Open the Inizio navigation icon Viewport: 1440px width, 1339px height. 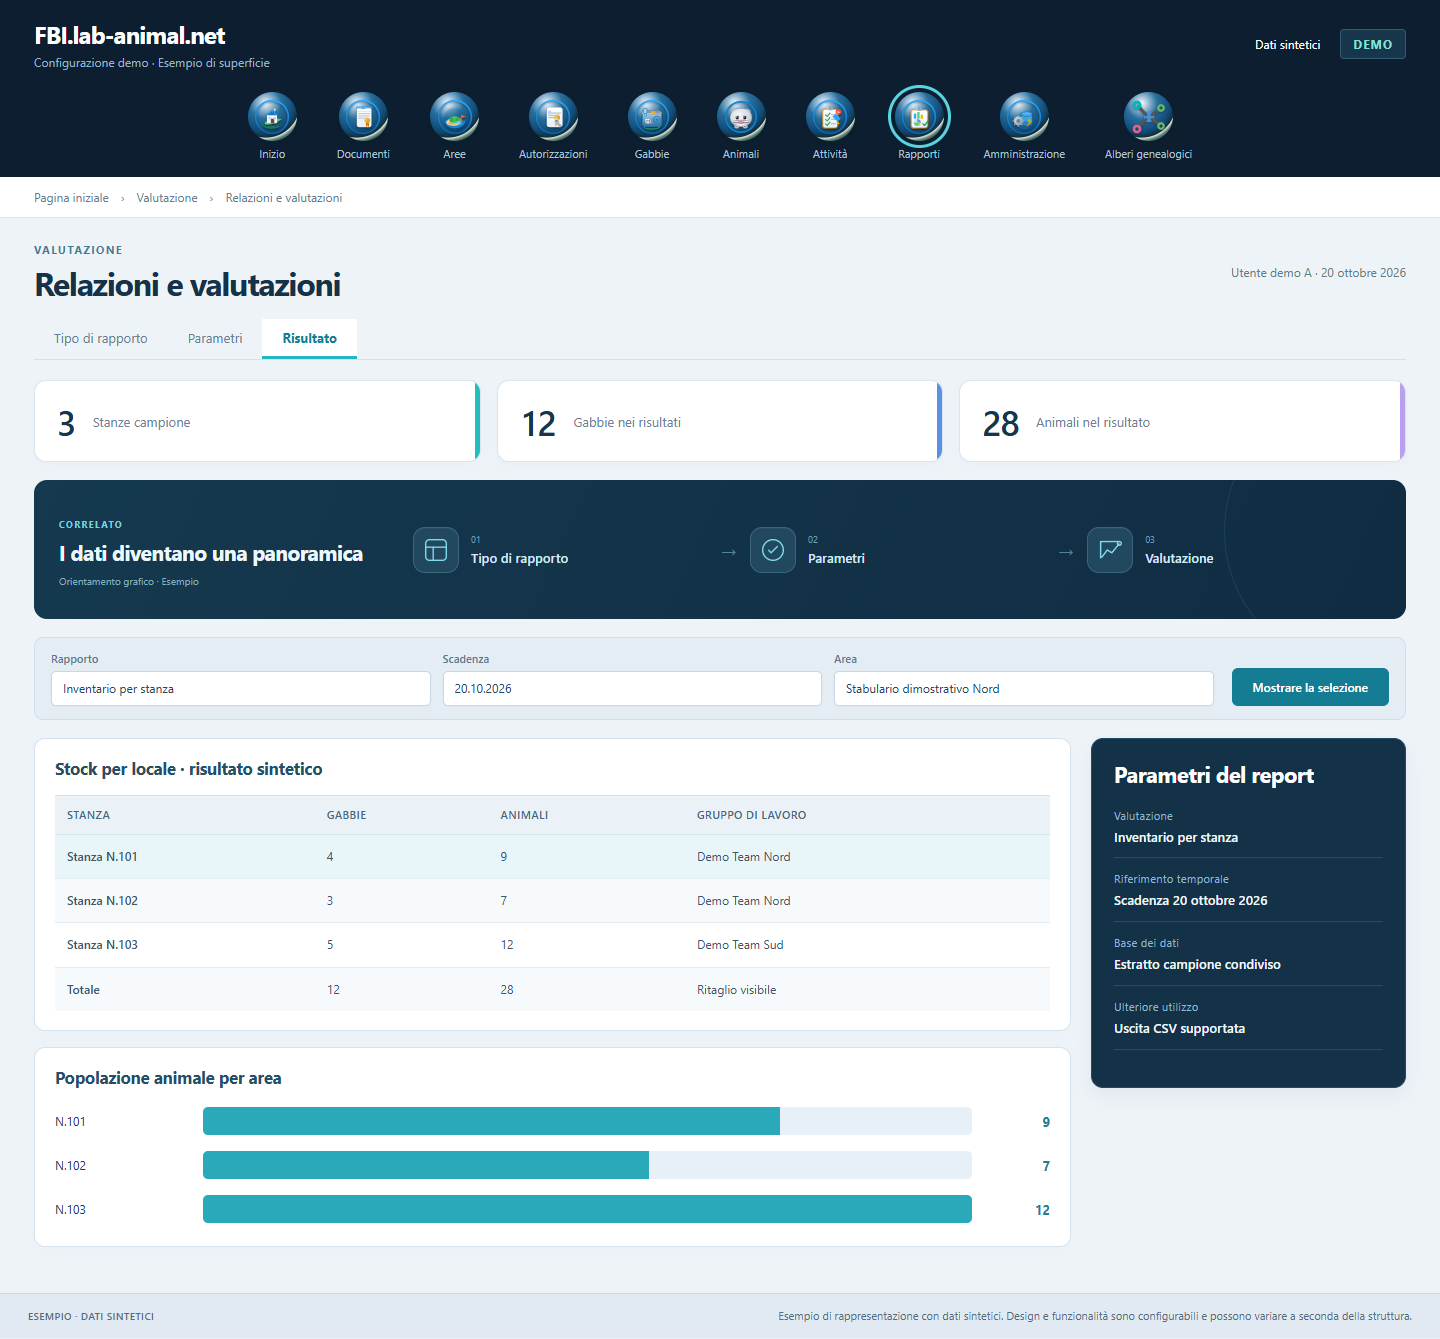[272, 117]
